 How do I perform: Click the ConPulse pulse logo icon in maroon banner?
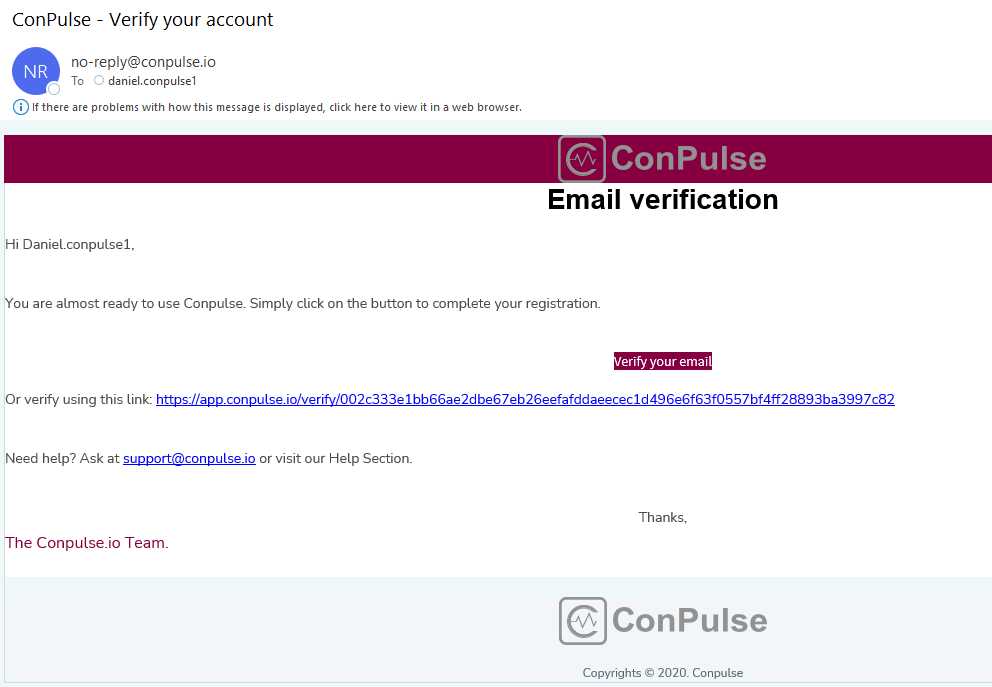[x=582, y=159]
